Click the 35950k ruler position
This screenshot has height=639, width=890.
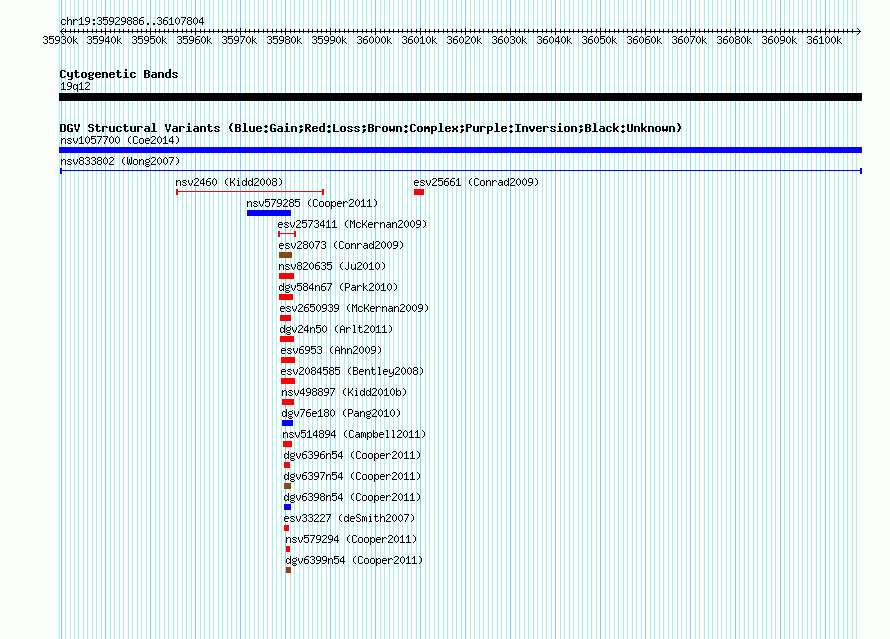[x=149, y=40]
